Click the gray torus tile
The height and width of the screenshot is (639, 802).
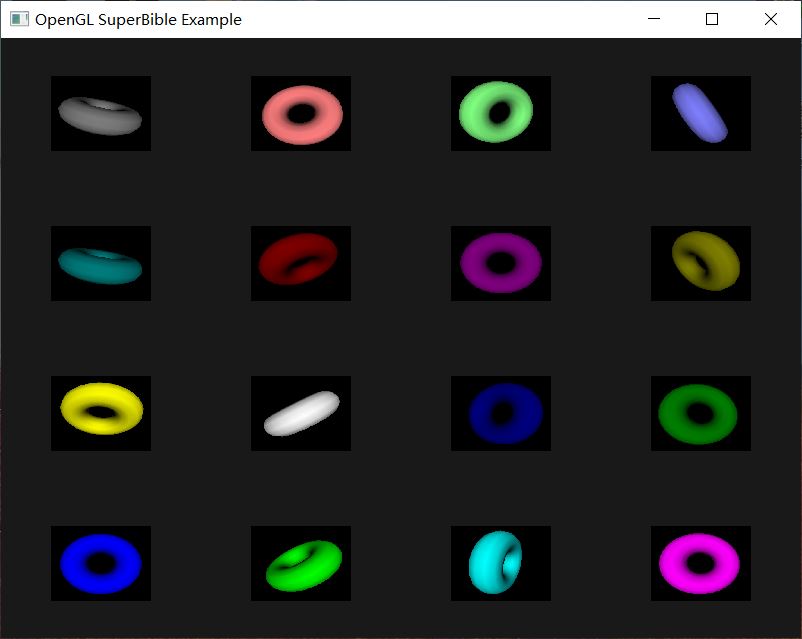coord(101,114)
